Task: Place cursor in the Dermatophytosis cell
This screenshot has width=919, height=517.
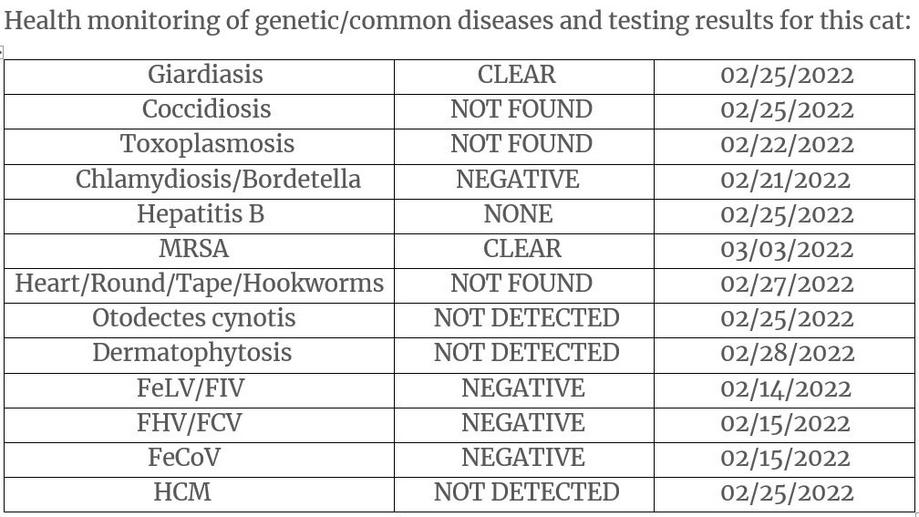Action: tap(192, 353)
